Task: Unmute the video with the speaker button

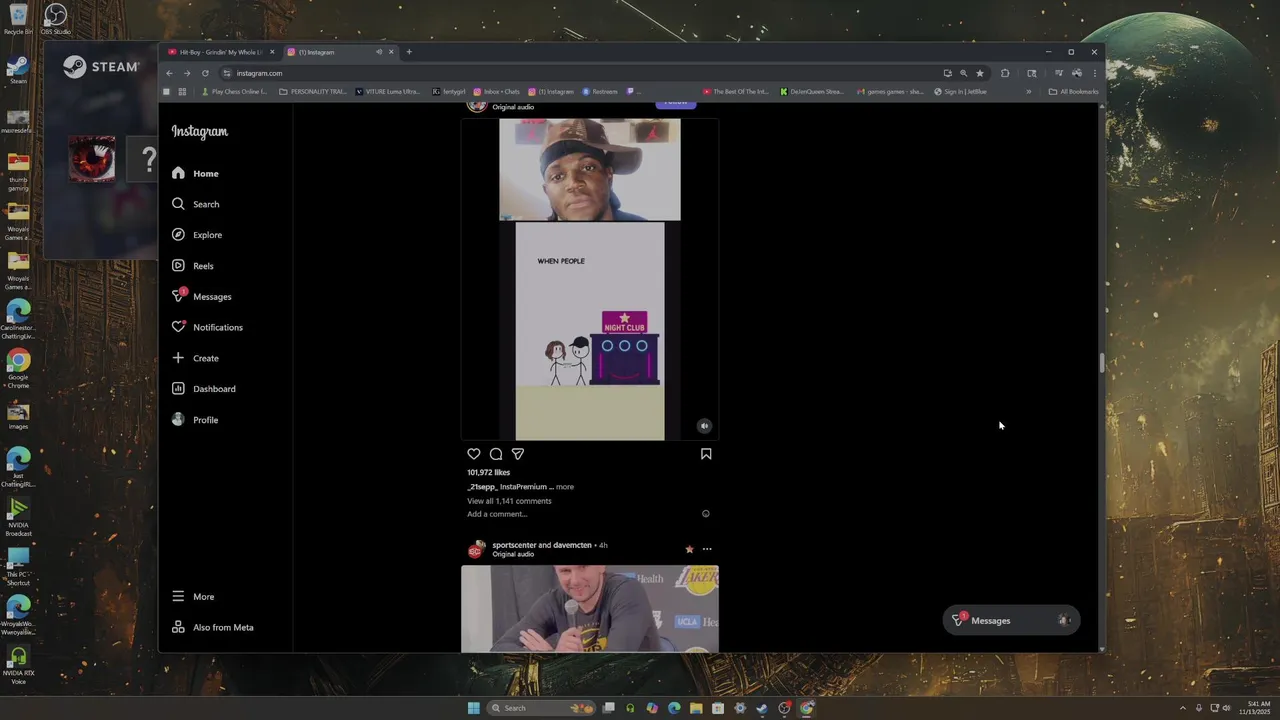Action: click(x=704, y=426)
